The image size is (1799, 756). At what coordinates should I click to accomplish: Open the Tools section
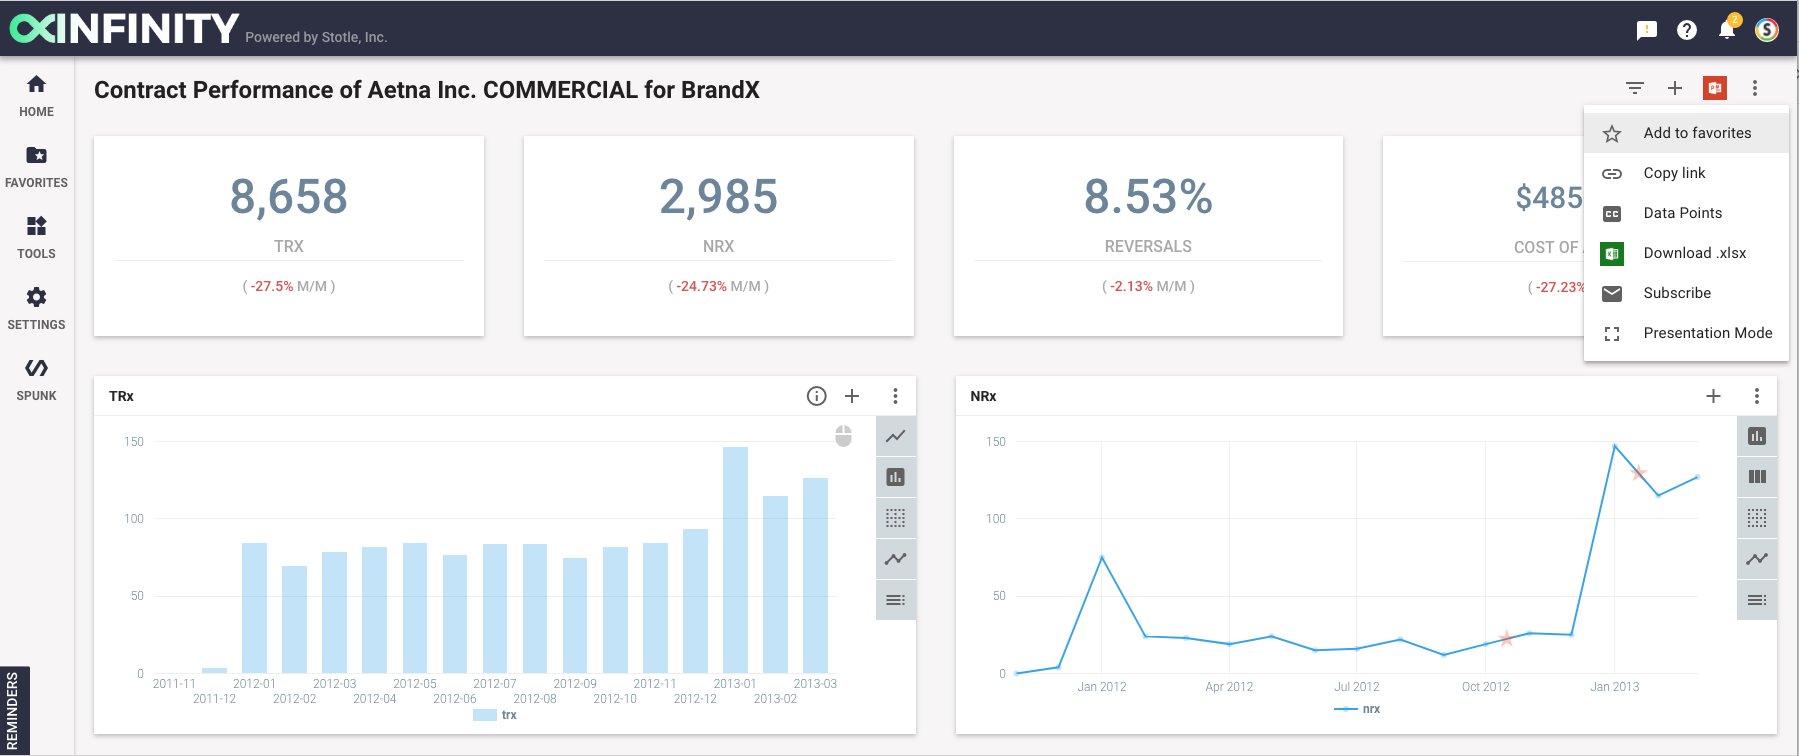click(36, 238)
